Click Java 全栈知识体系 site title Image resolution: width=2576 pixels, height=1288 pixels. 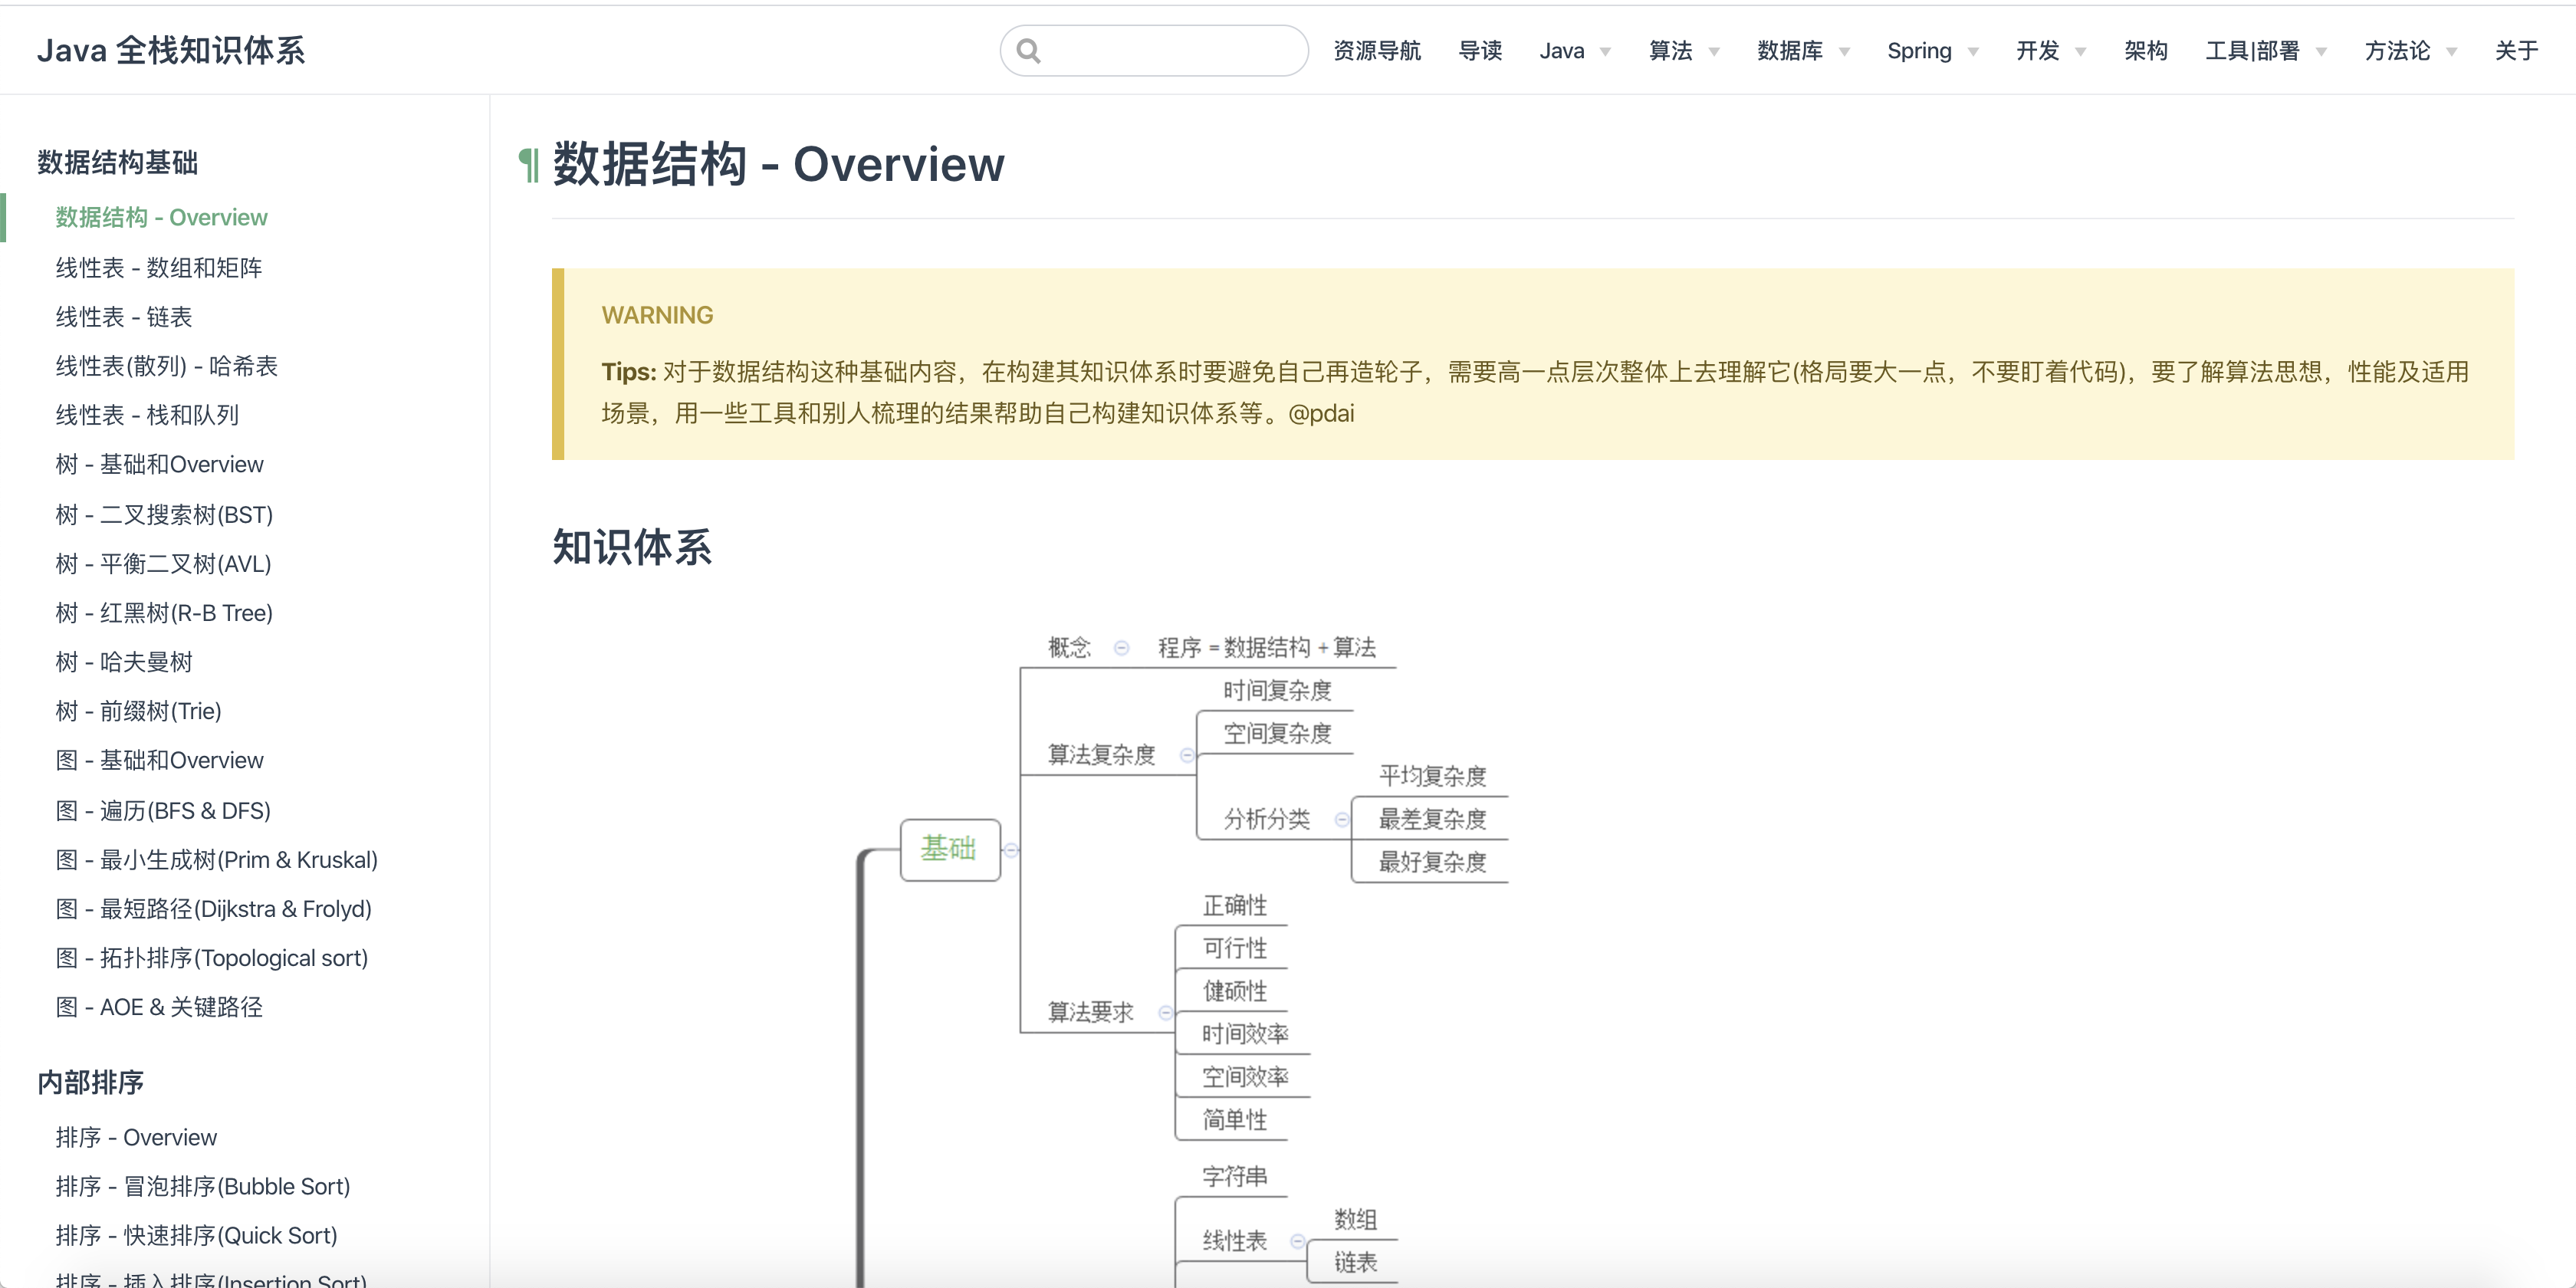171,50
